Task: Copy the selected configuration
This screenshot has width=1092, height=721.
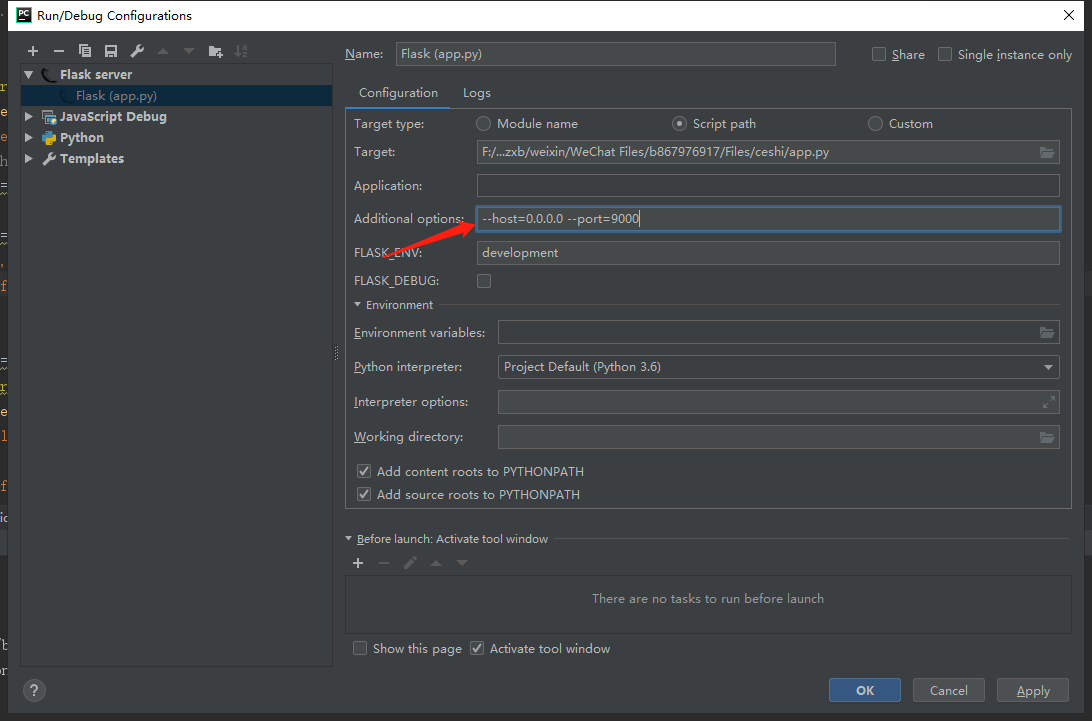Action: point(85,51)
